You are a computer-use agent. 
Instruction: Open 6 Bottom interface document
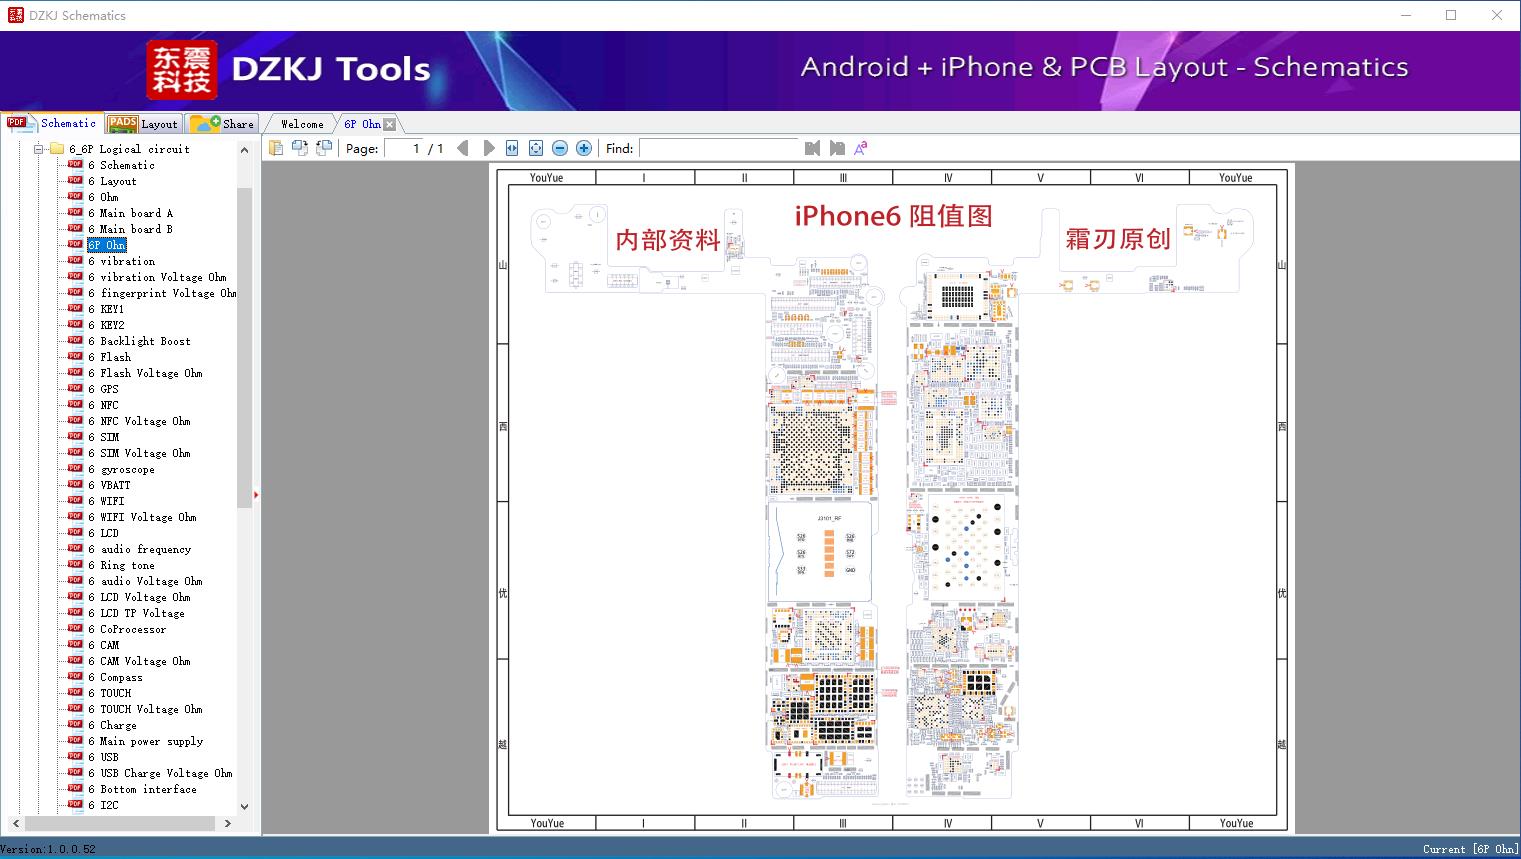[142, 789]
